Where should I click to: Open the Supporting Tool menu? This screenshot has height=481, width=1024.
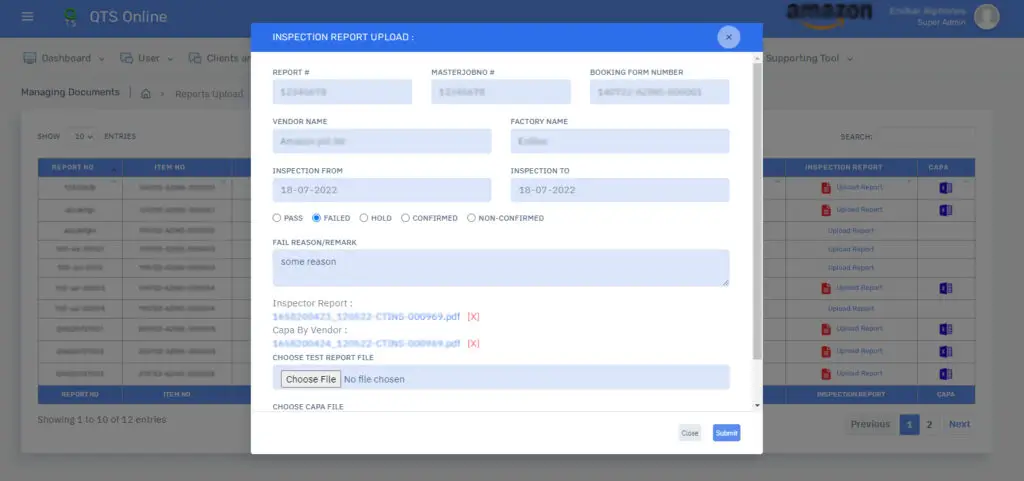click(809, 58)
